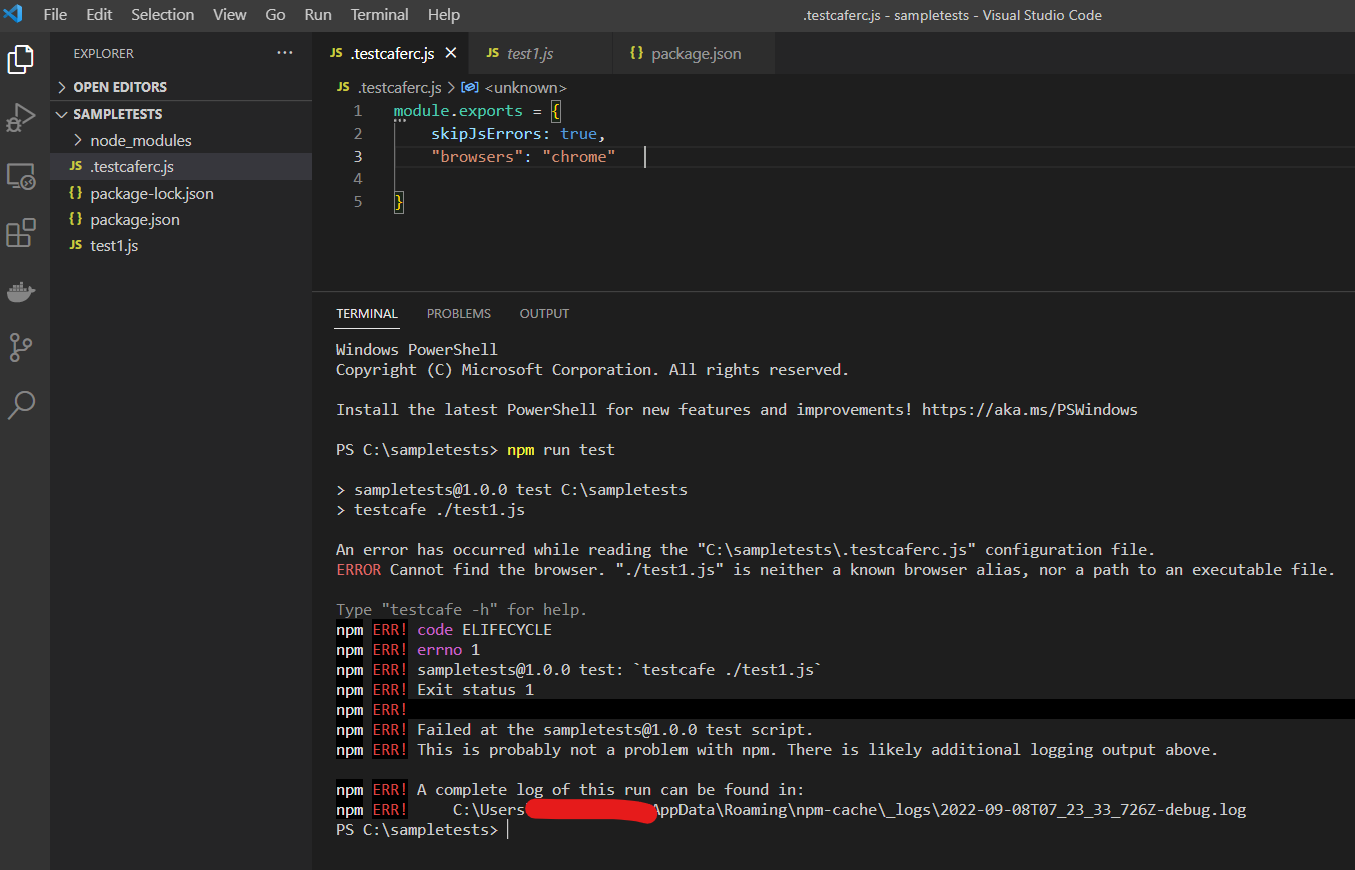Open the Remote Explorer view
This screenshot has height=870, width=1355.
coord(21,177)
